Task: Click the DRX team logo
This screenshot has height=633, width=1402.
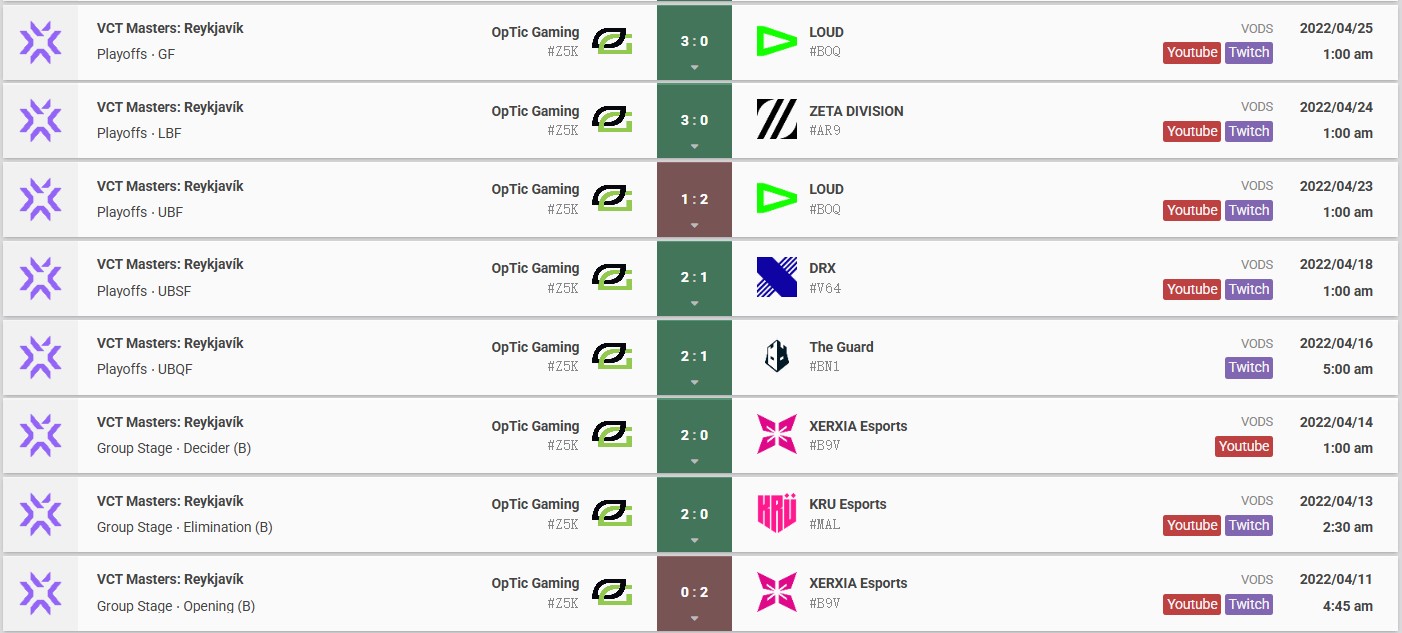Action: (x=776, y=277)
